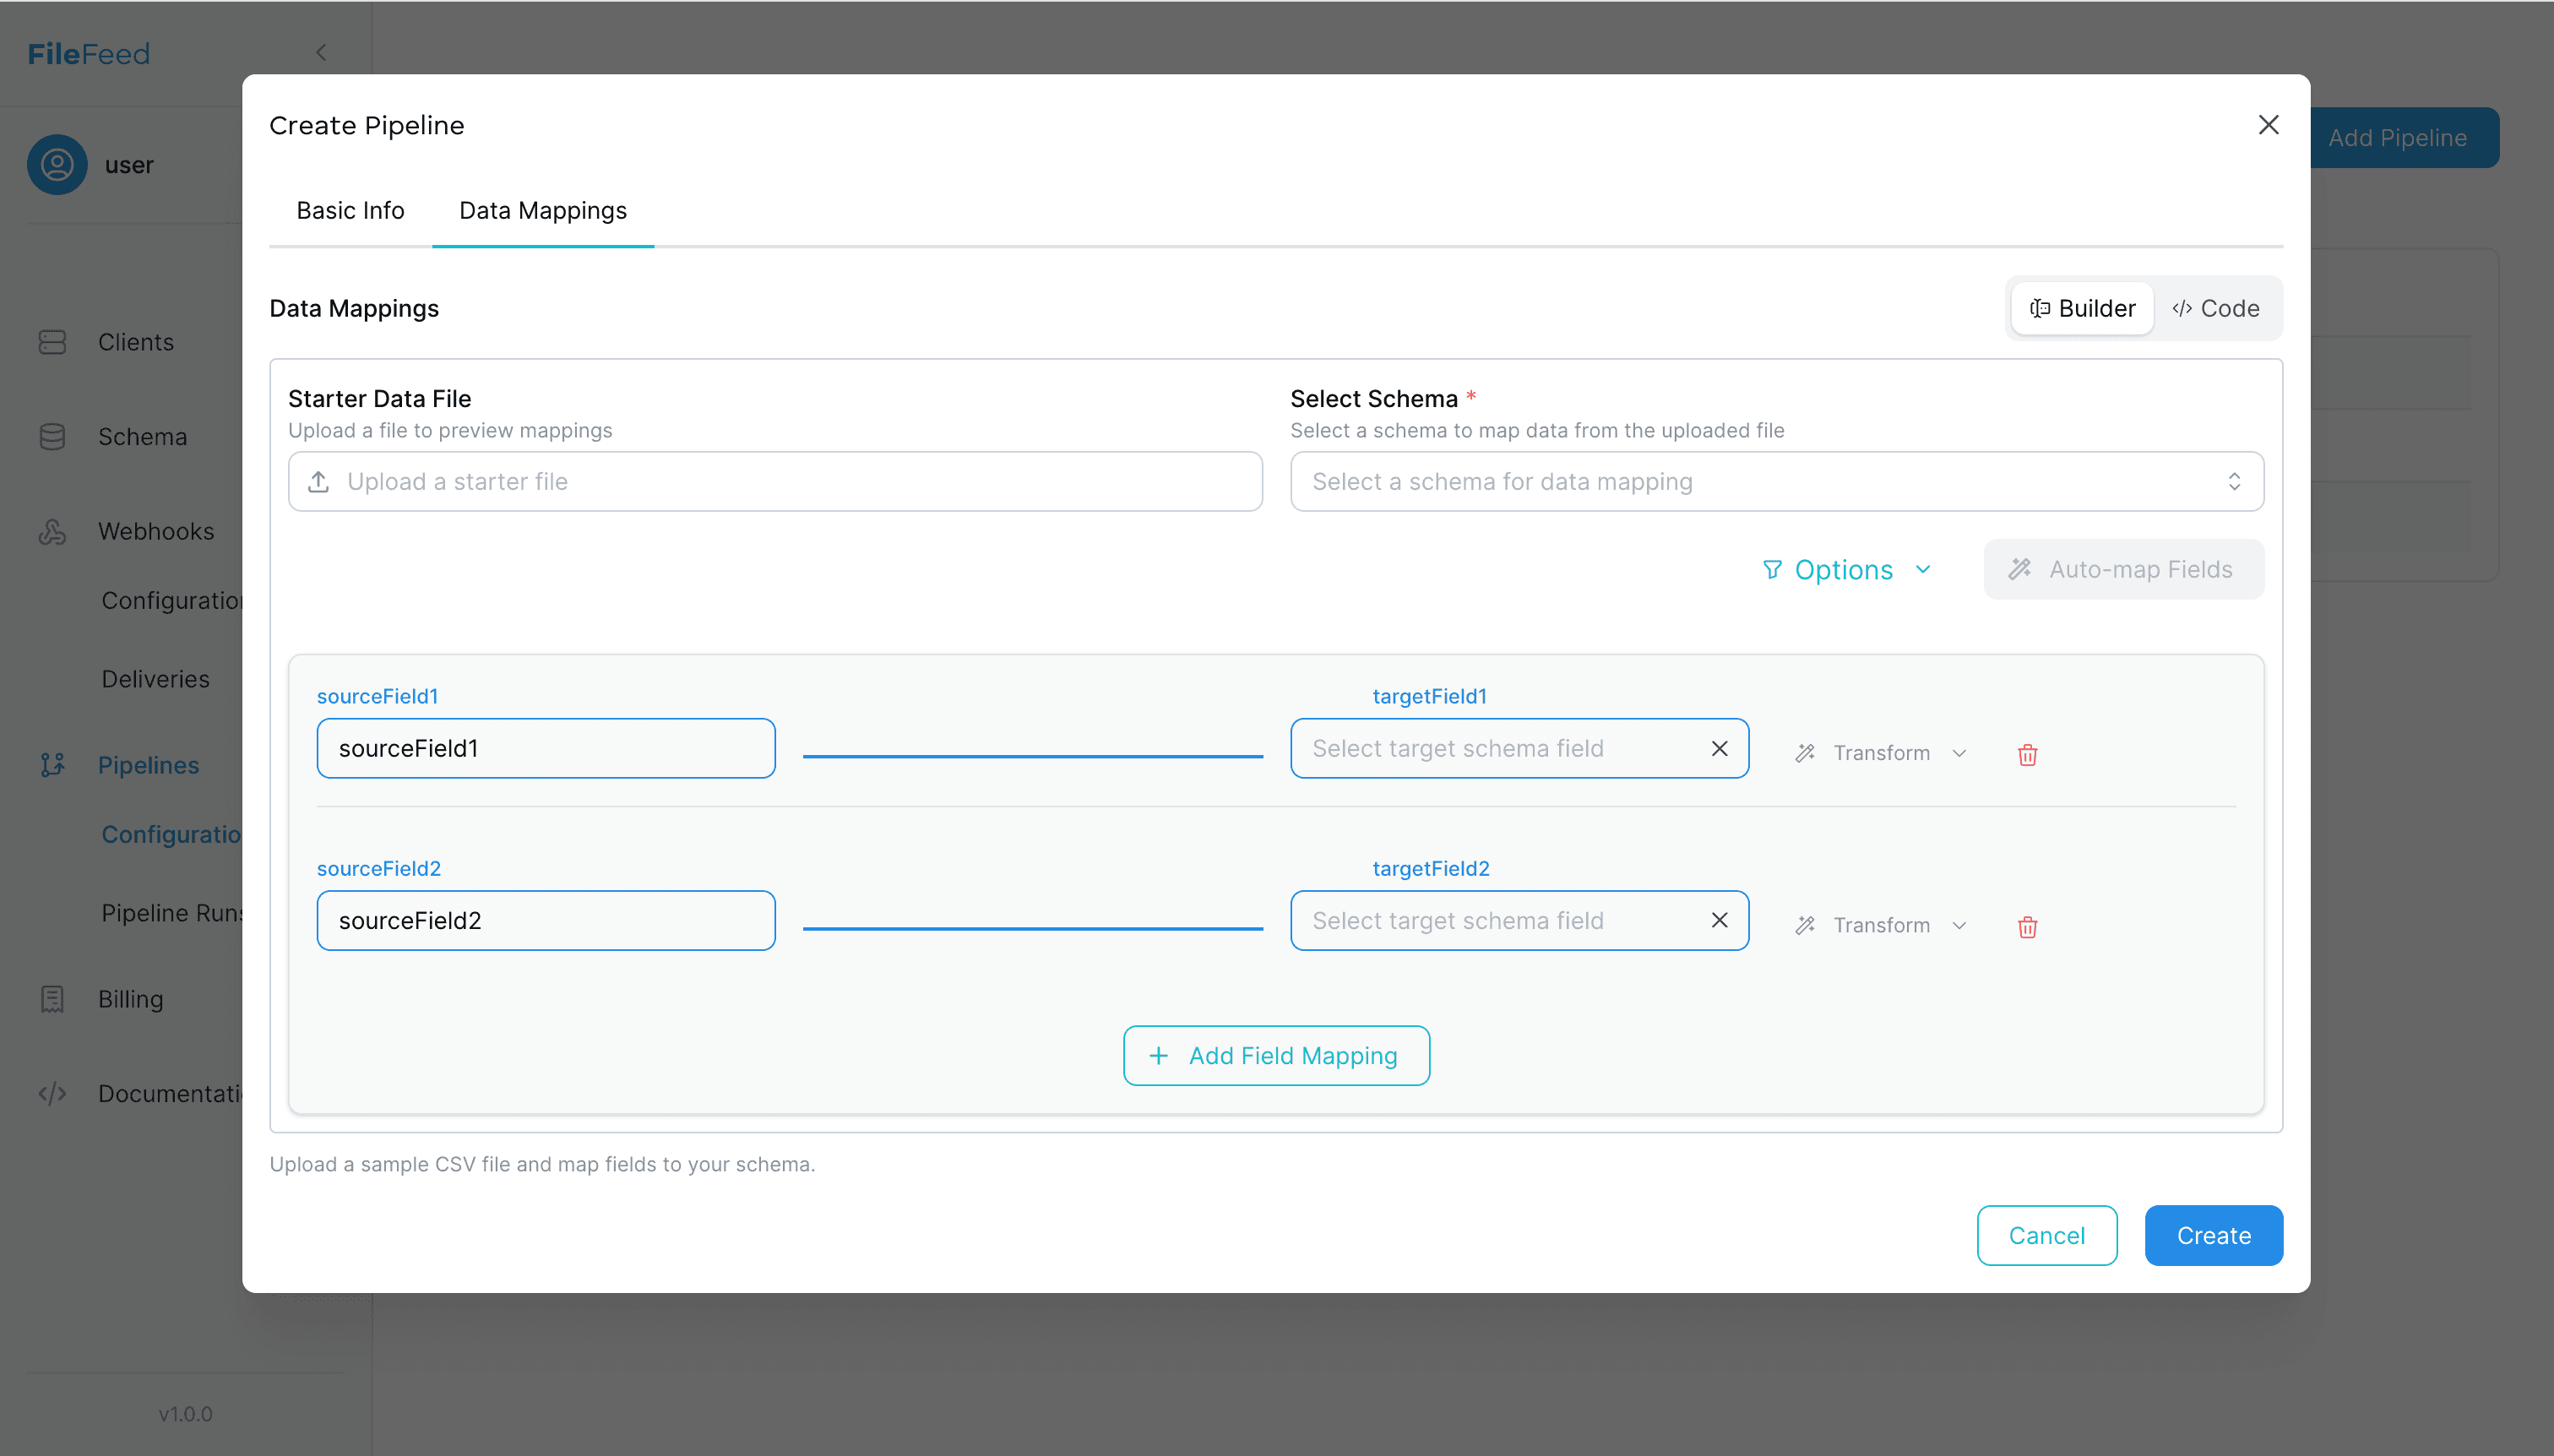Open the Transform options for targetField2
Screen dimensions: 2554x1456
click(x=1878, y=925)
